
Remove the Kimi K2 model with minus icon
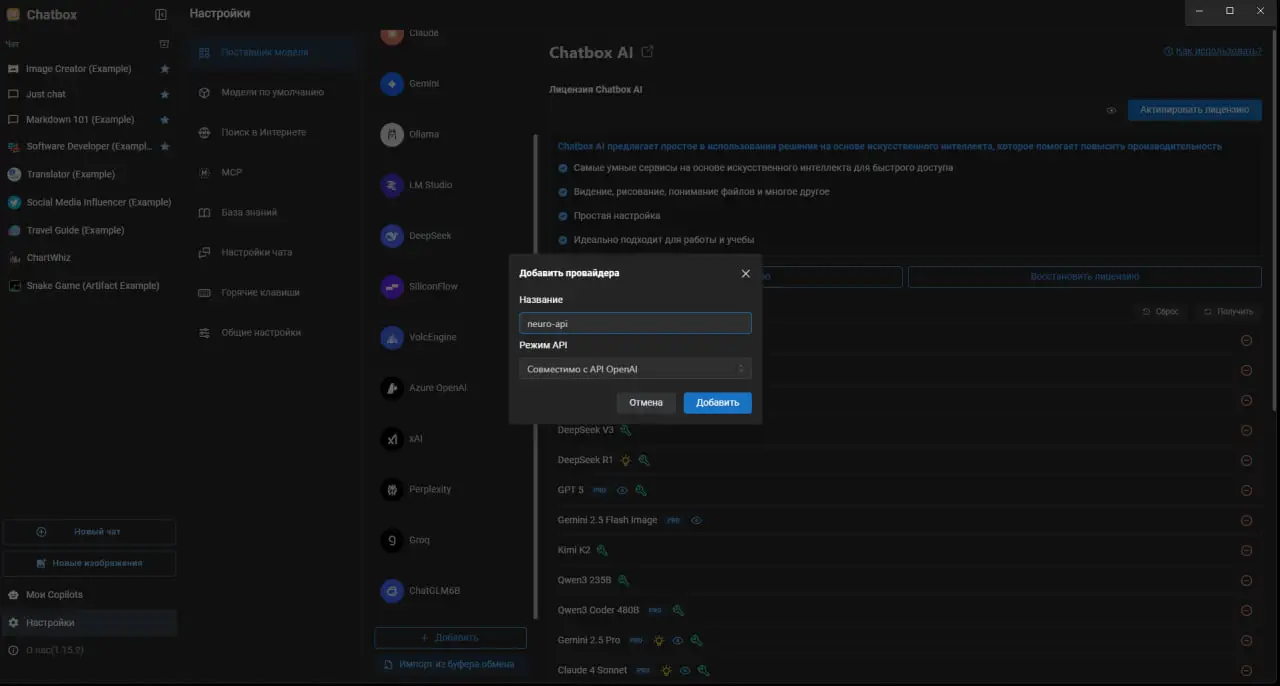[x=1246, y=551]
